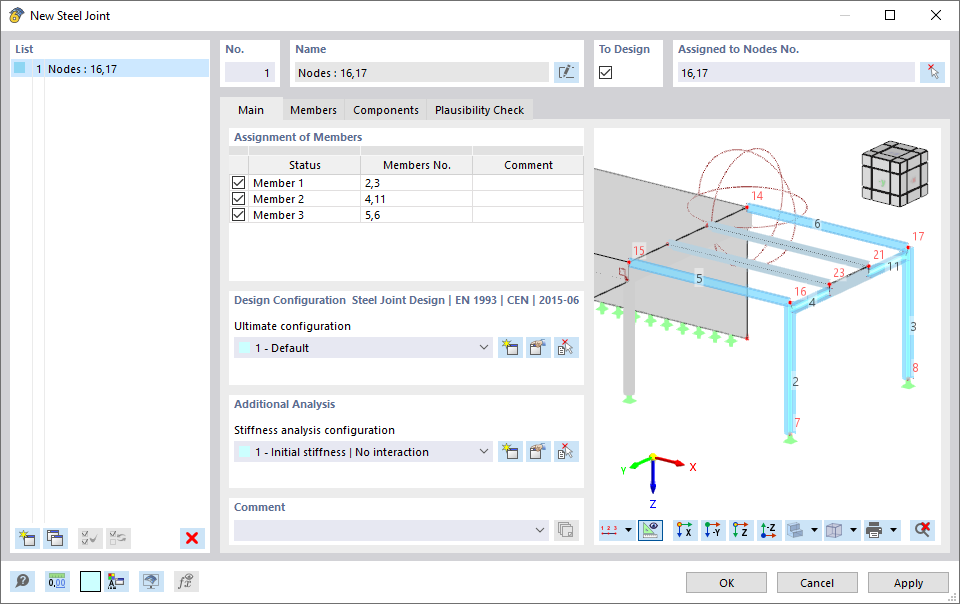Click the invert selection icon below the list
Screen dimensions: 960x604
[x=118, y=538]
